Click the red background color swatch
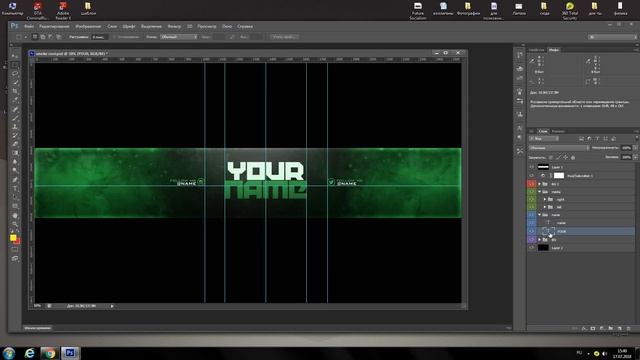Screen dimensions: 640x360 [x=18, y=242]
